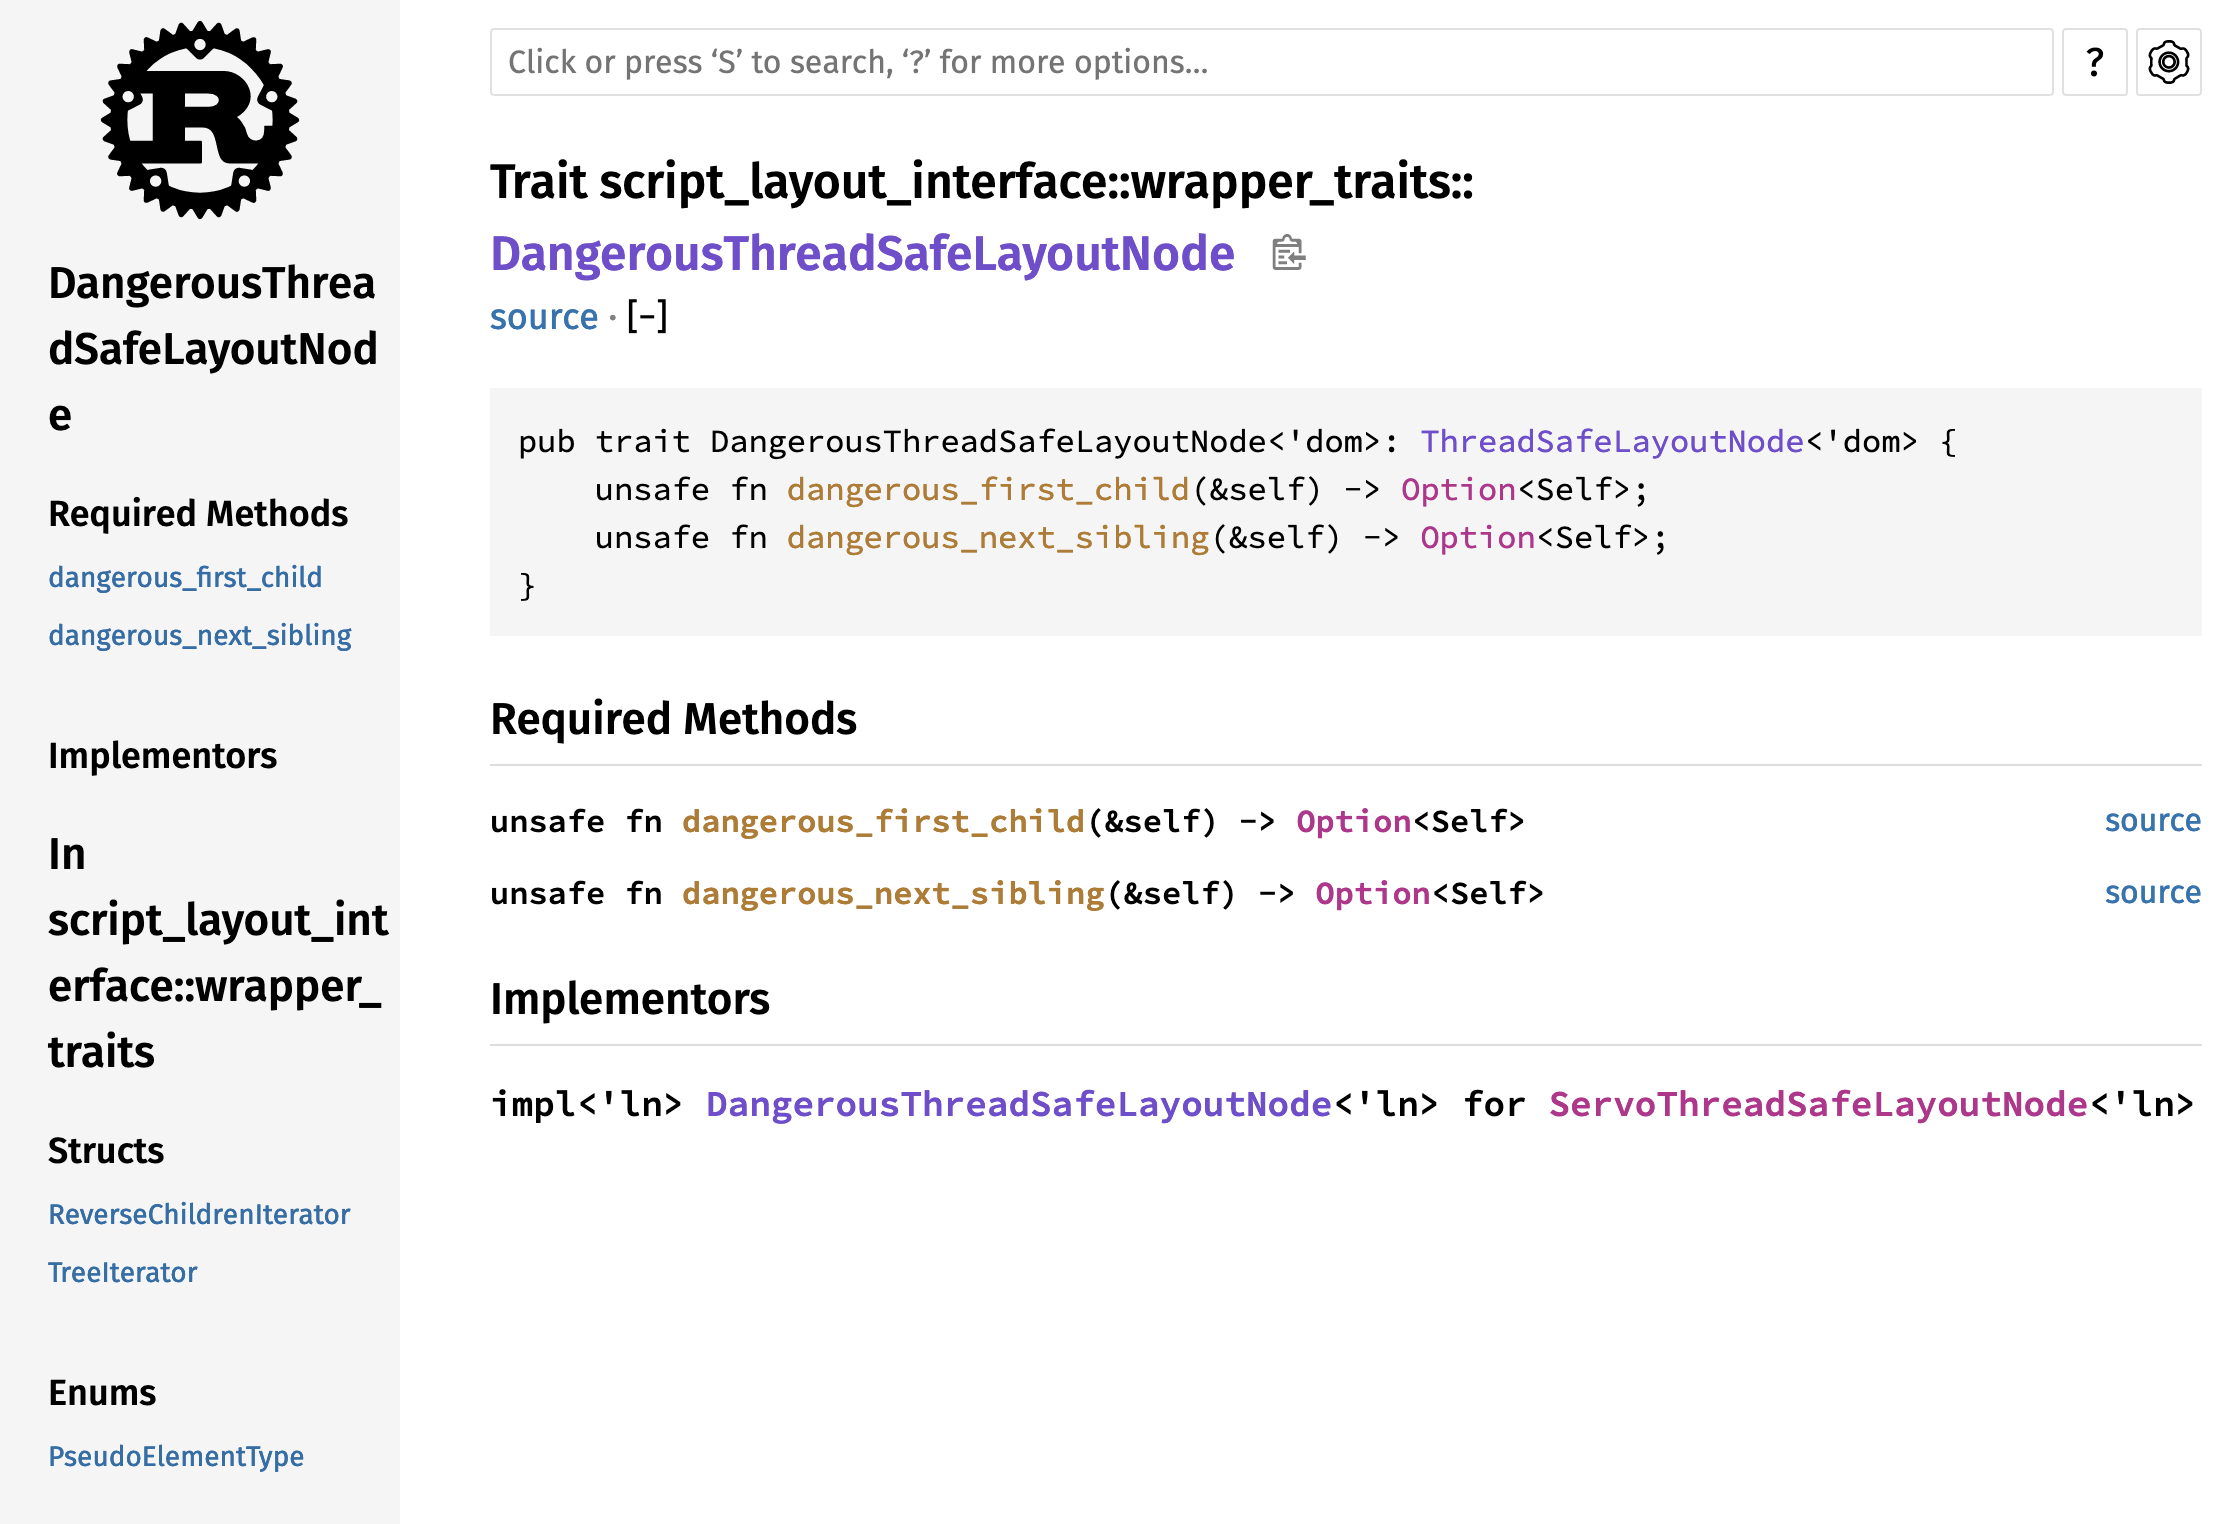The height and width of the screenshot is (1524, 2232).
Task: Copy item path with clipboard icon
Action: [x=1288, y=253]
